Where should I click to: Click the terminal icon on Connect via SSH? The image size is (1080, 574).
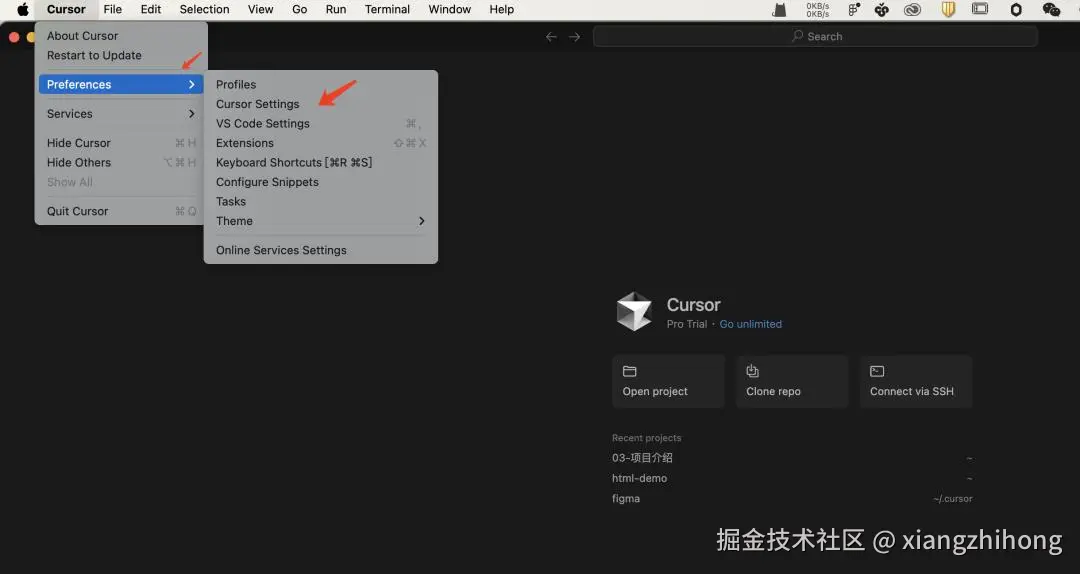coord(877,371)
